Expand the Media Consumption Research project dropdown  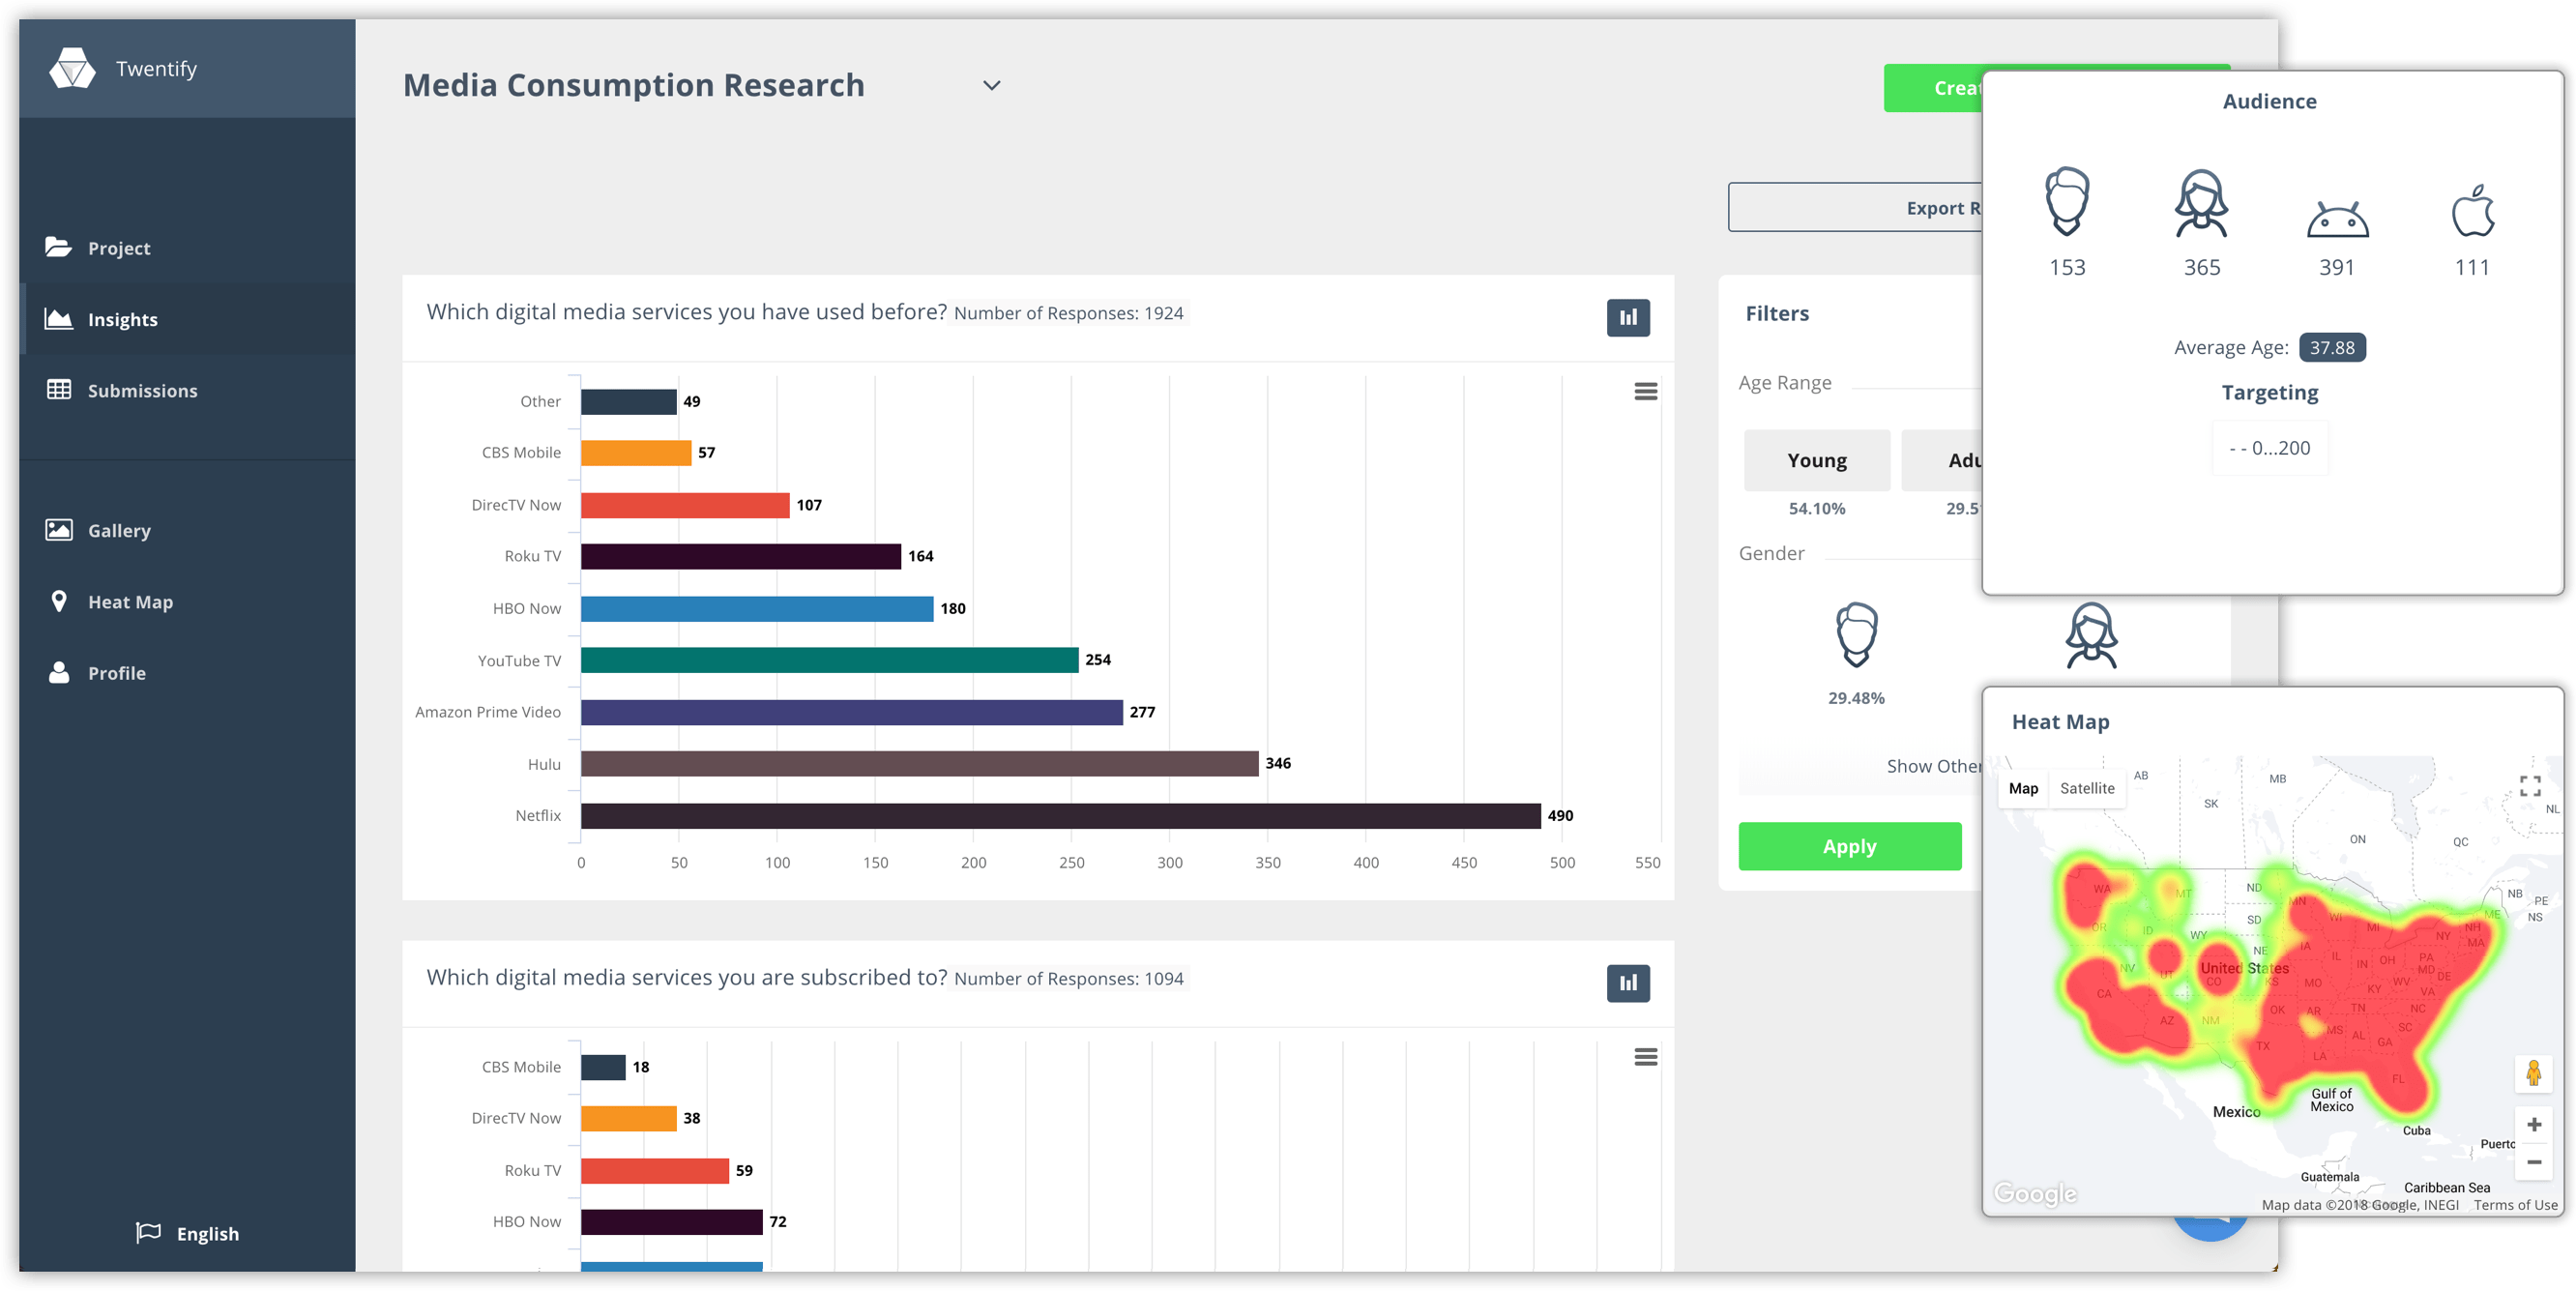point(991,85)
